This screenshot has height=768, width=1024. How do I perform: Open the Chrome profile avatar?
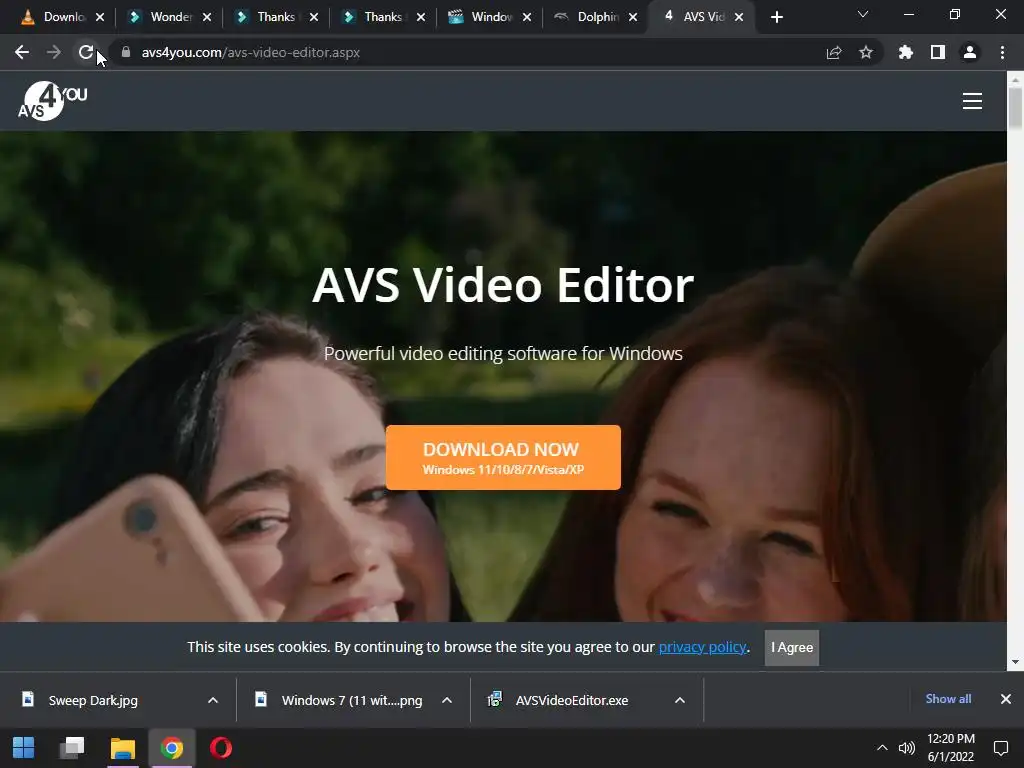tap(970, 52)
